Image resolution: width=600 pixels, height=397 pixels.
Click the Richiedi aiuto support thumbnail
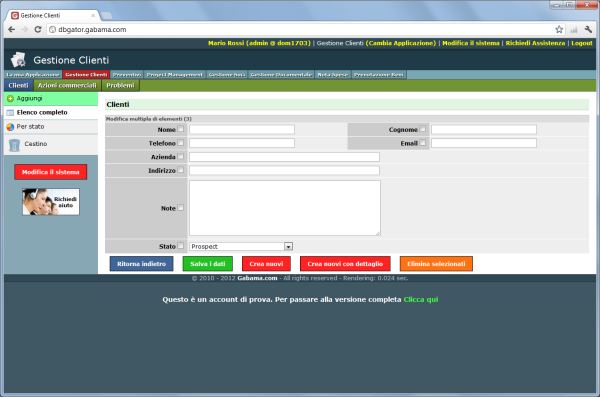coord(51,202)
